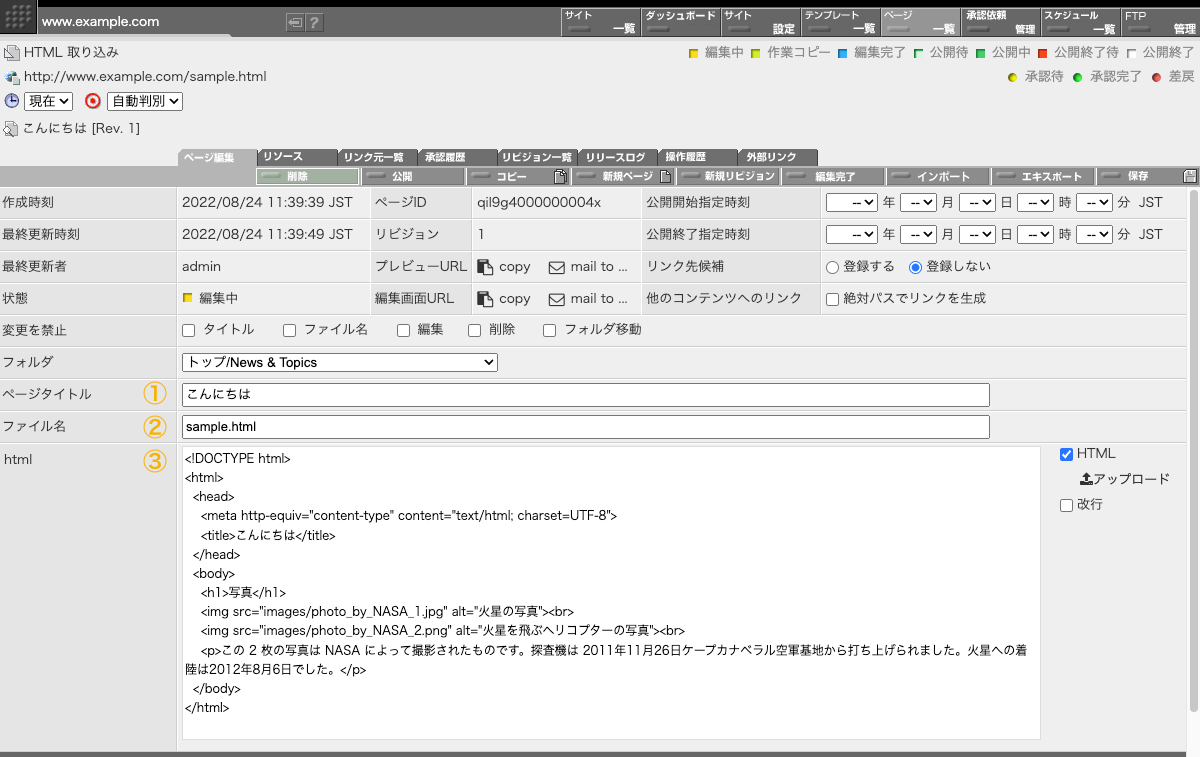
Task: Switch to the リソース tab
Action: point(296,157)
